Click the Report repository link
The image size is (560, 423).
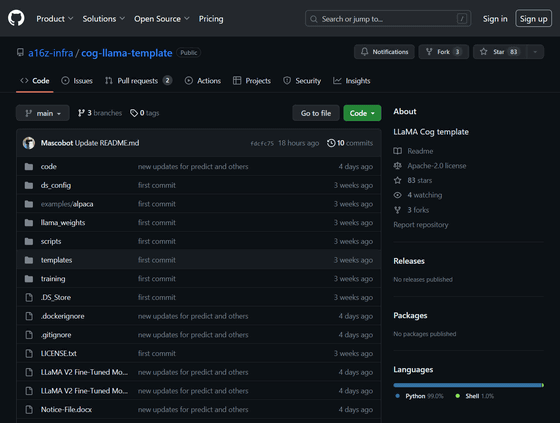pos(421,225)
